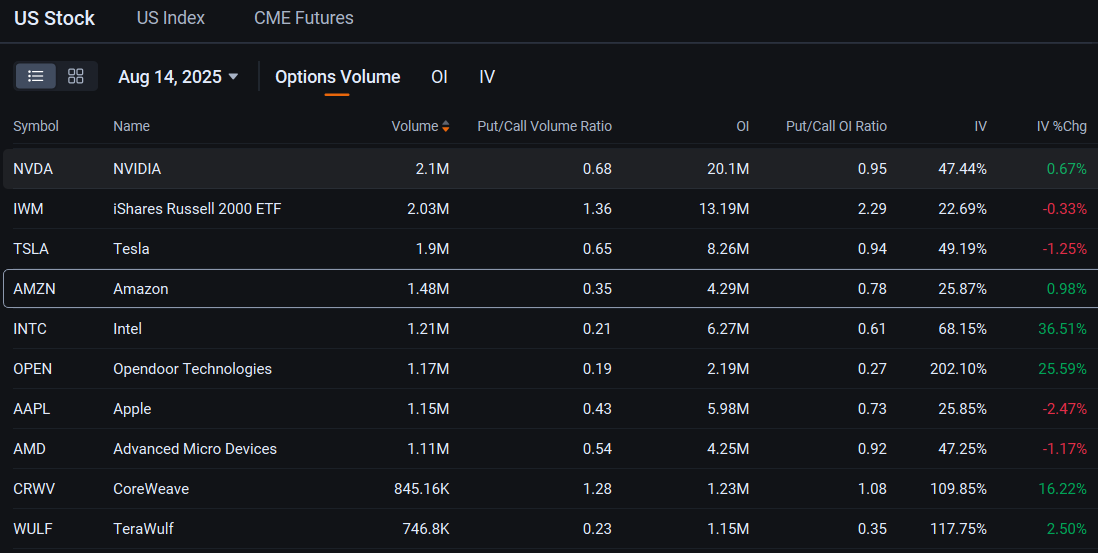Select the Options Volume tab
The width and height of the screenshot is (1098, 553).
pos(338,77)
